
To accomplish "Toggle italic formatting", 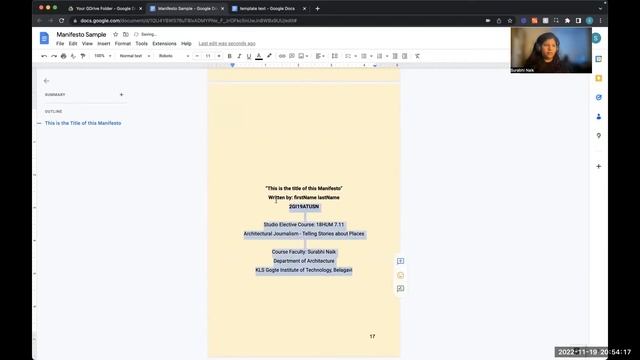I will [239, 56].
